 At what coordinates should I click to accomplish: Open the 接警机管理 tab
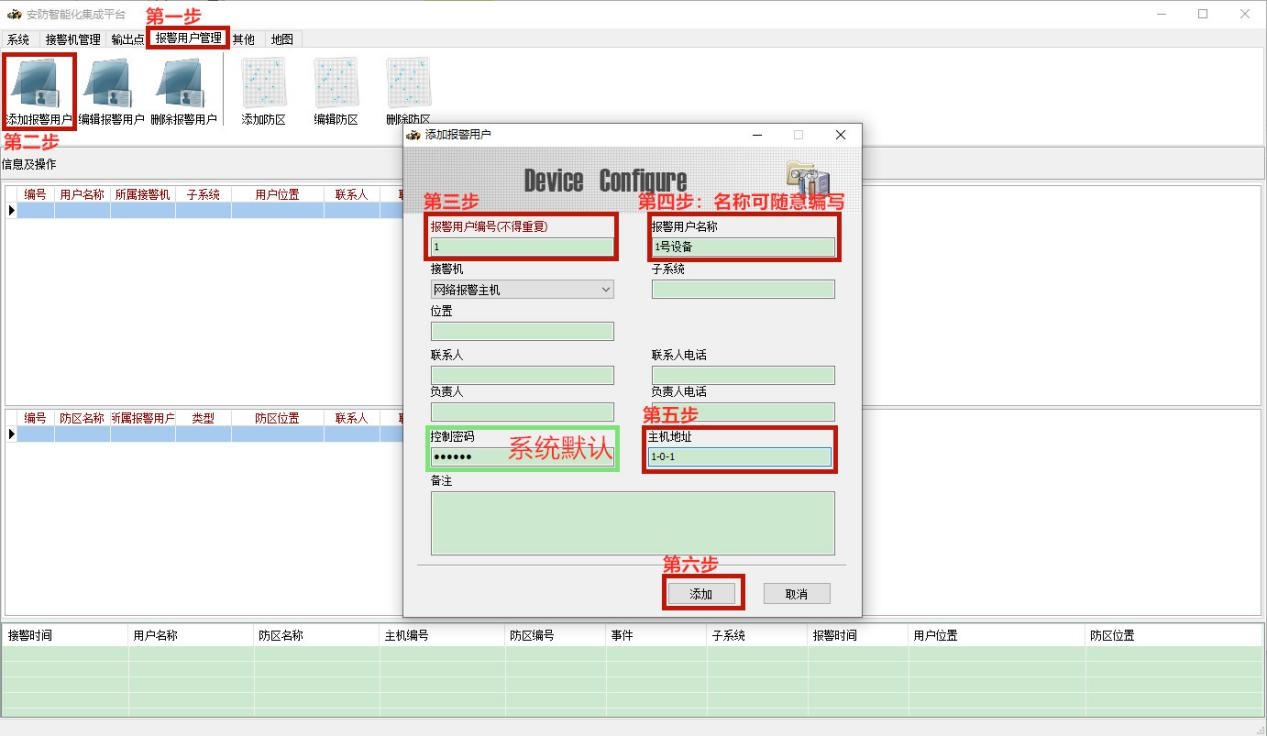[x=73, y=40]
